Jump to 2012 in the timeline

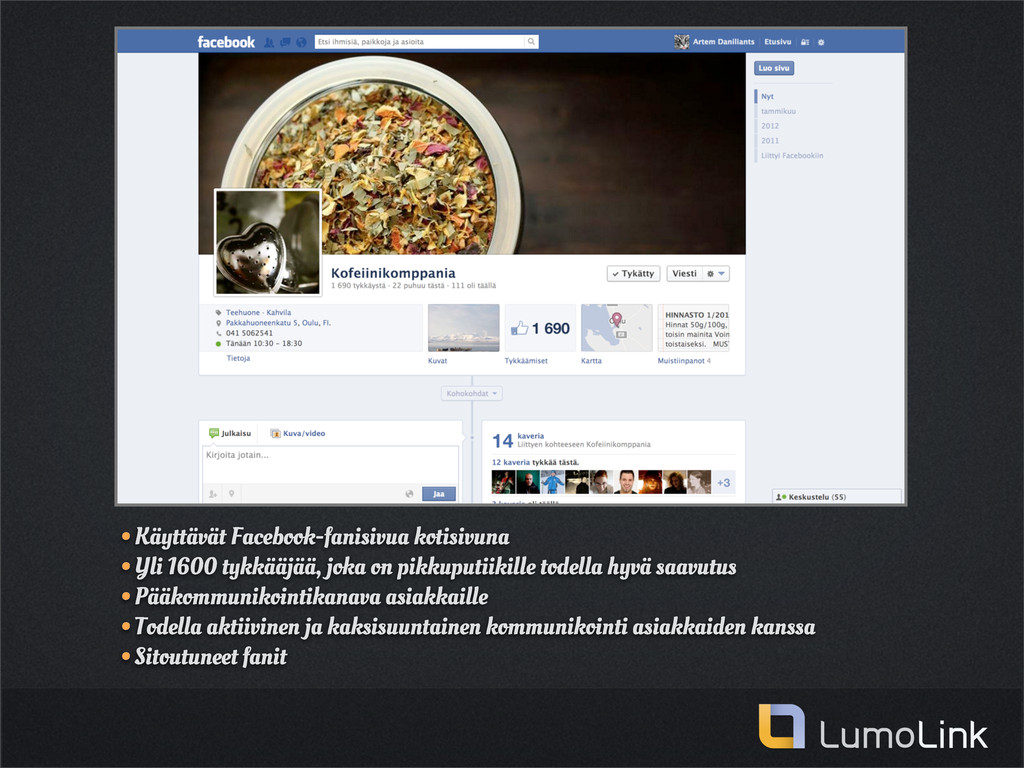point(770,126)
